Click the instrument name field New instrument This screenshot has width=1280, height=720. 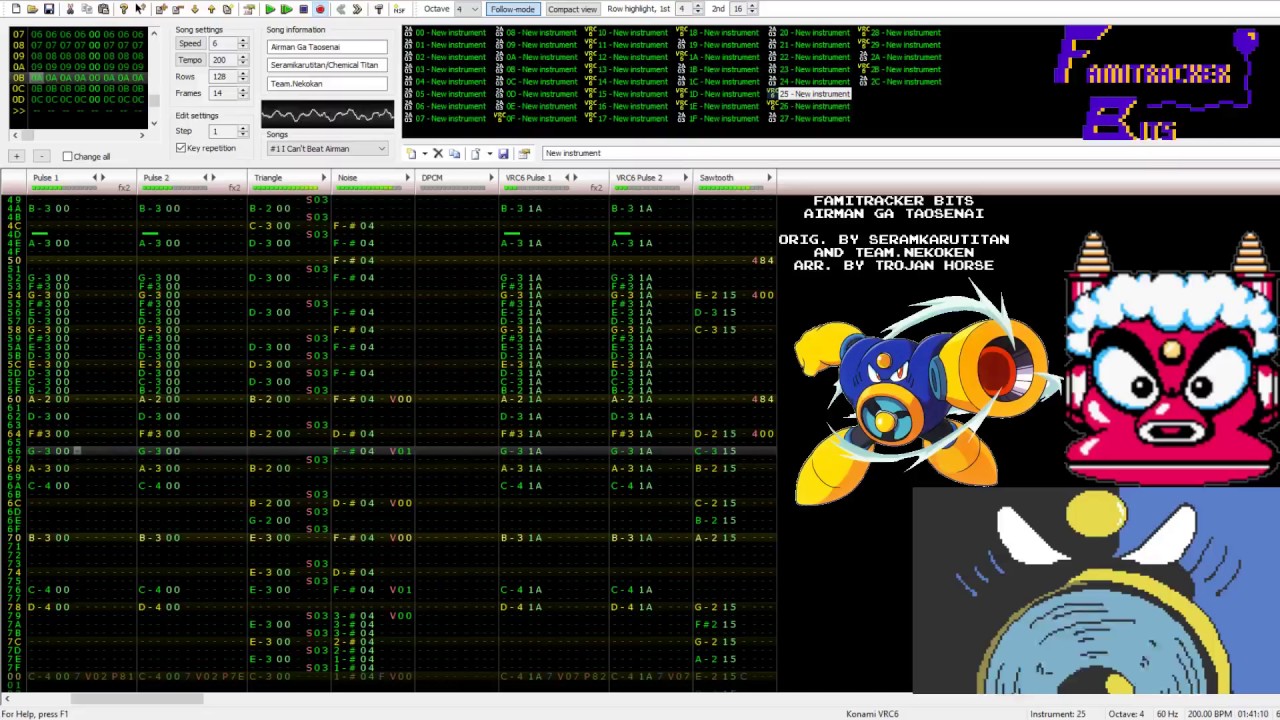click(910, 153)
